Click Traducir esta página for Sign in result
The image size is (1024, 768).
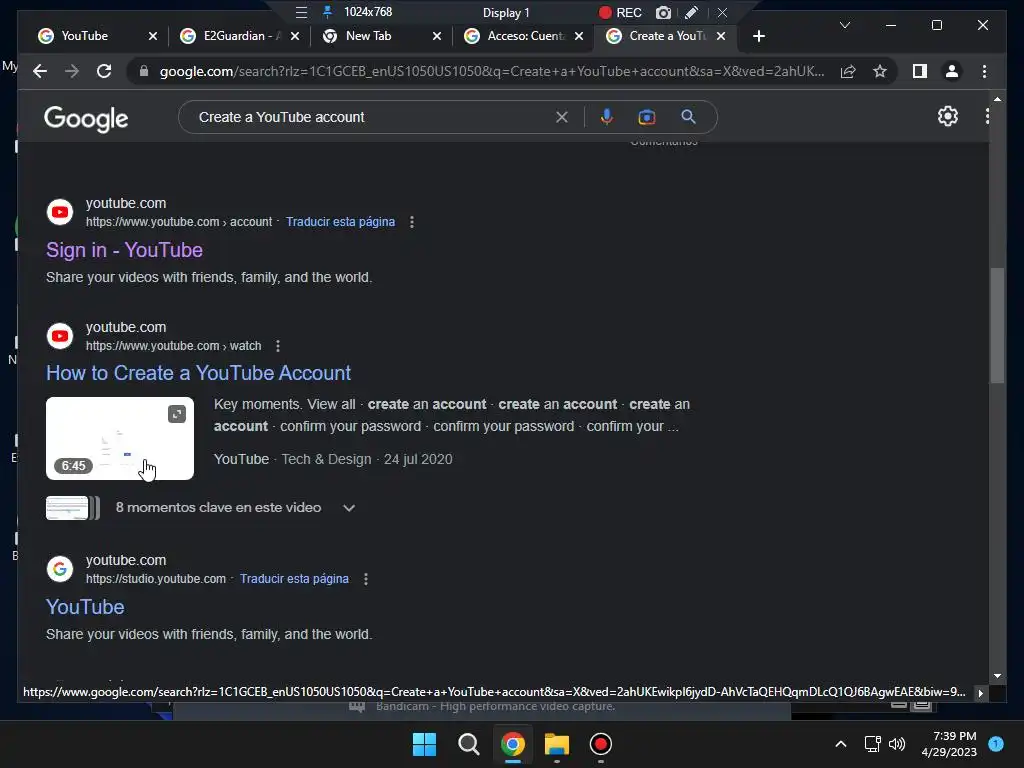(x=340, y=222)
